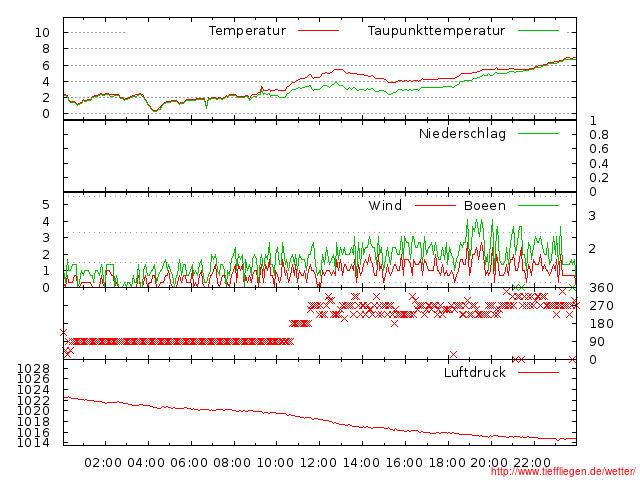Image resolution: width=640 pixels, height=480 pixels.
Task: Click the 16:00 time axis label
Action: (x=404, y=463)
